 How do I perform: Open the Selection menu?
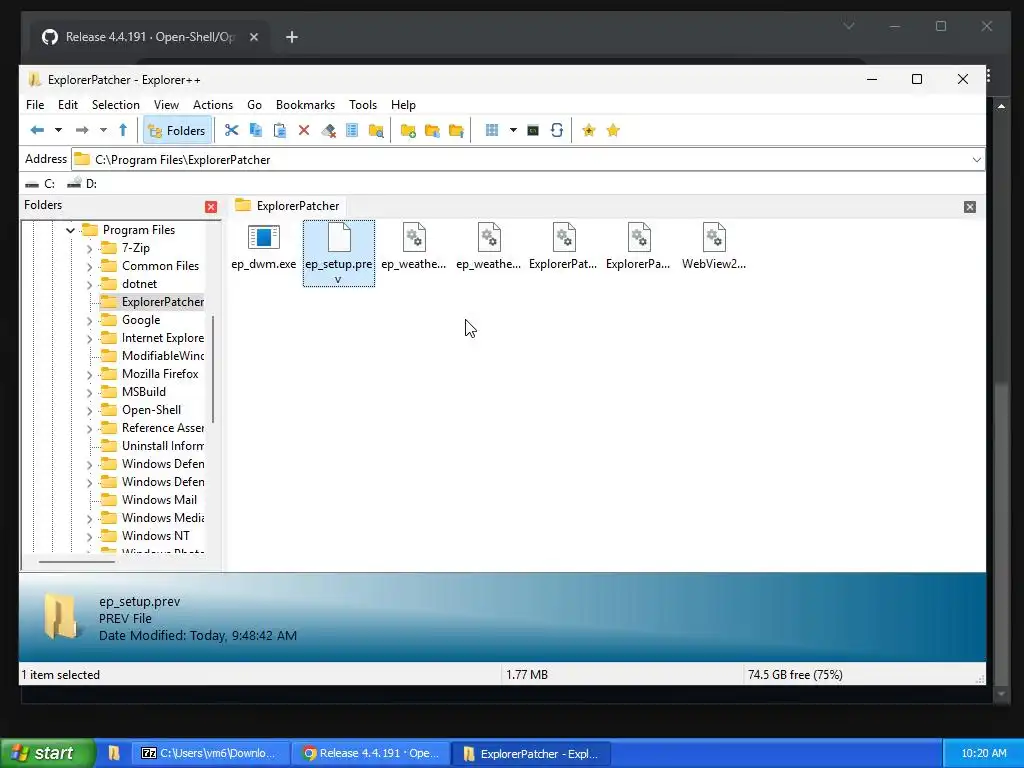pyautogui.click(x=116, y=105)
